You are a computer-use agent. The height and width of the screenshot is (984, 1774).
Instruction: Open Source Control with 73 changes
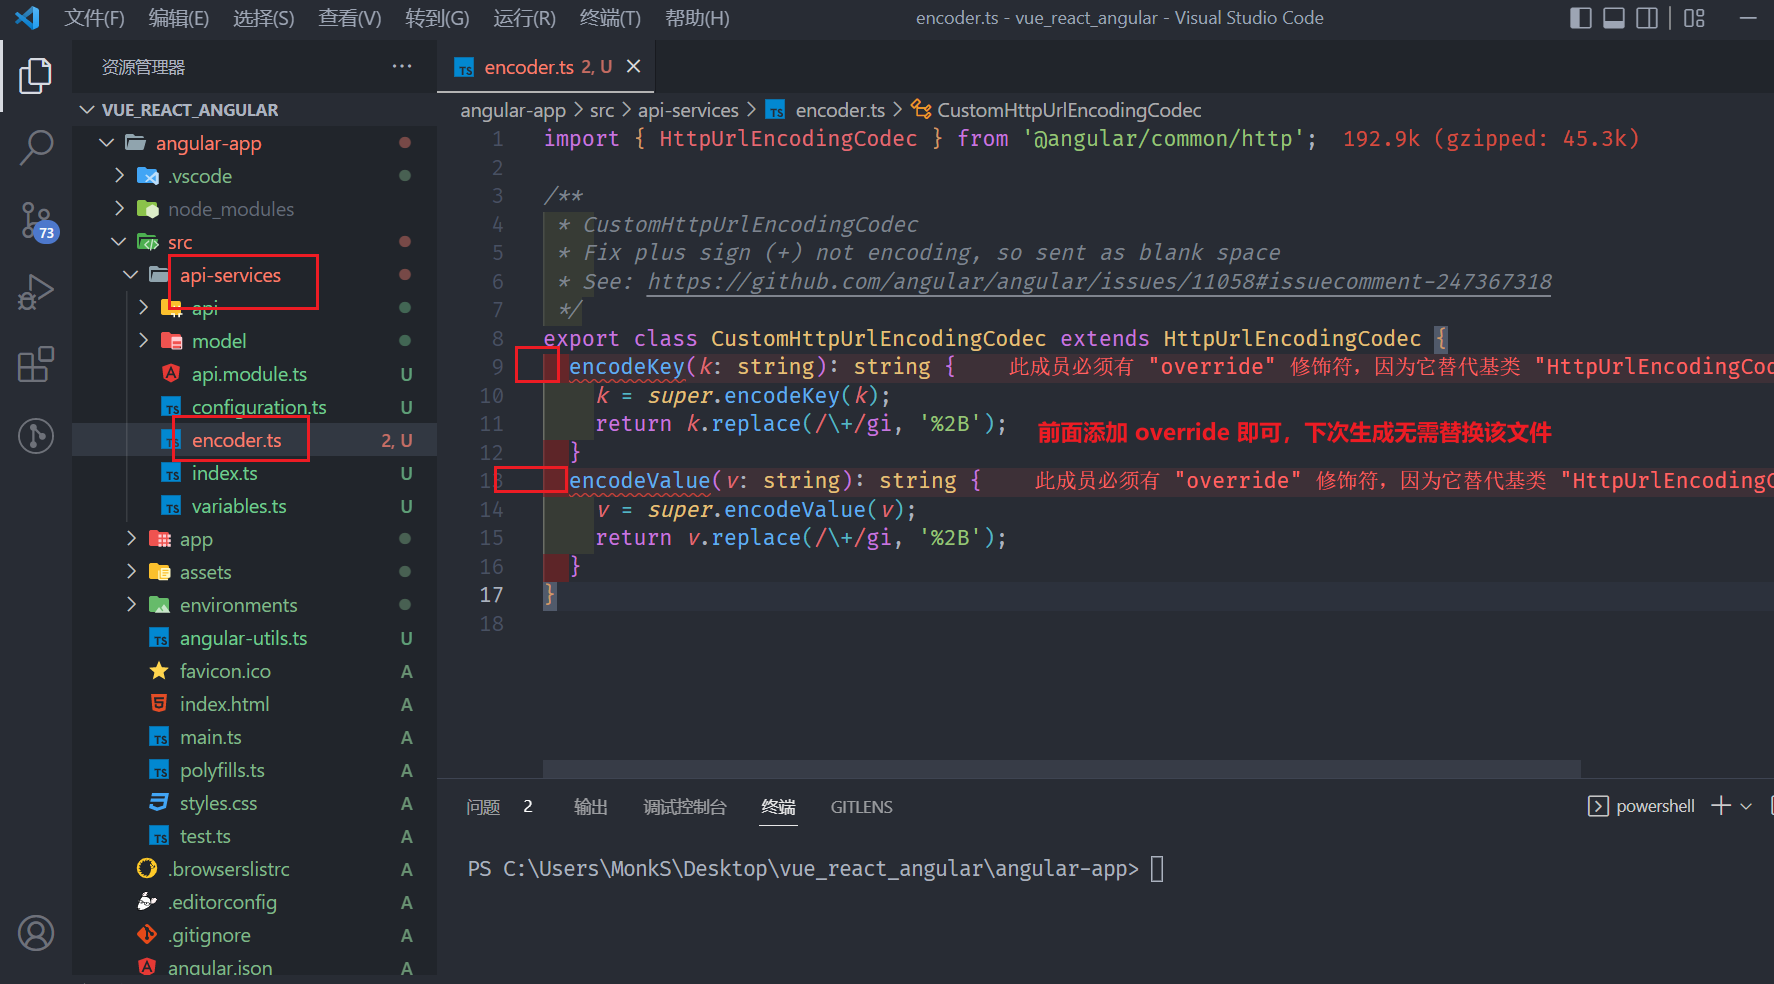click(x=36, y=220)
